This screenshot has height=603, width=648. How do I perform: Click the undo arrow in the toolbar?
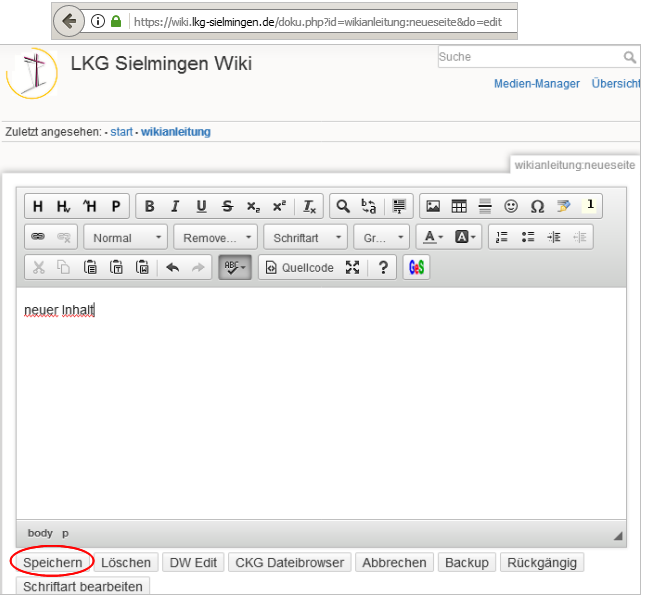point(172,268)
